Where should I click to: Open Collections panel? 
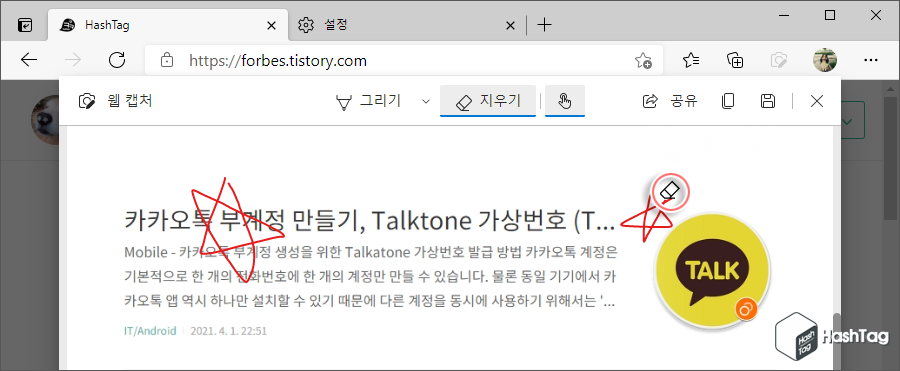[x=735, y=60]
